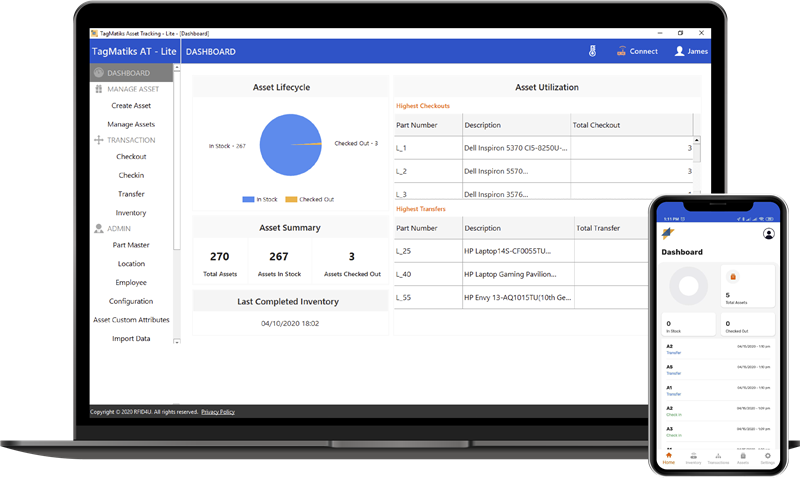Viewport: 800px width, 478px height.
Task: Open Create Asset in sidebar
Action: point(131,106)
